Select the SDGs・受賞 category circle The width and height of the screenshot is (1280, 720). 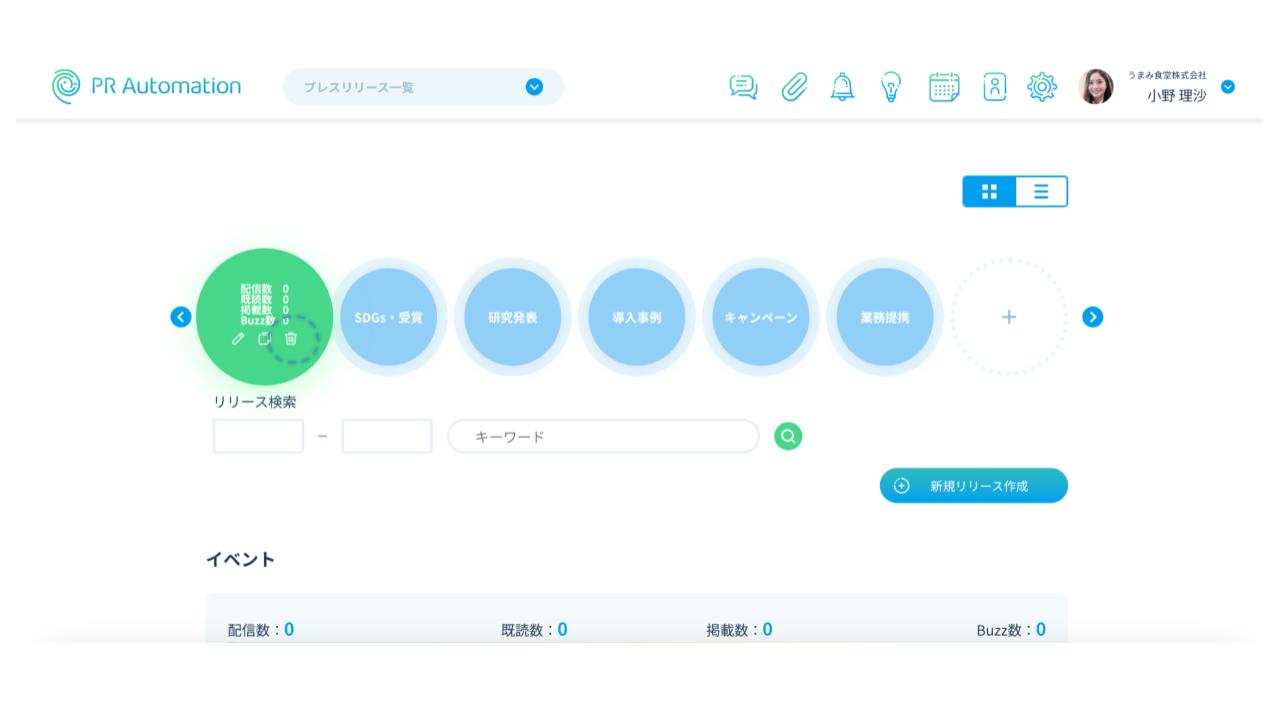coord(388,317)
